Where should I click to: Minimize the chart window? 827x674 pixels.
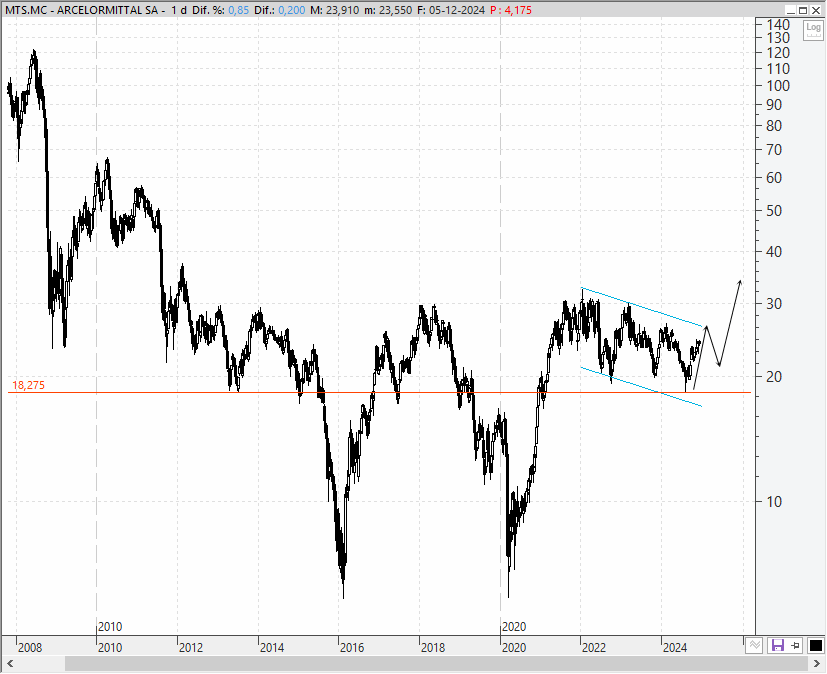(x=790, y=10)
